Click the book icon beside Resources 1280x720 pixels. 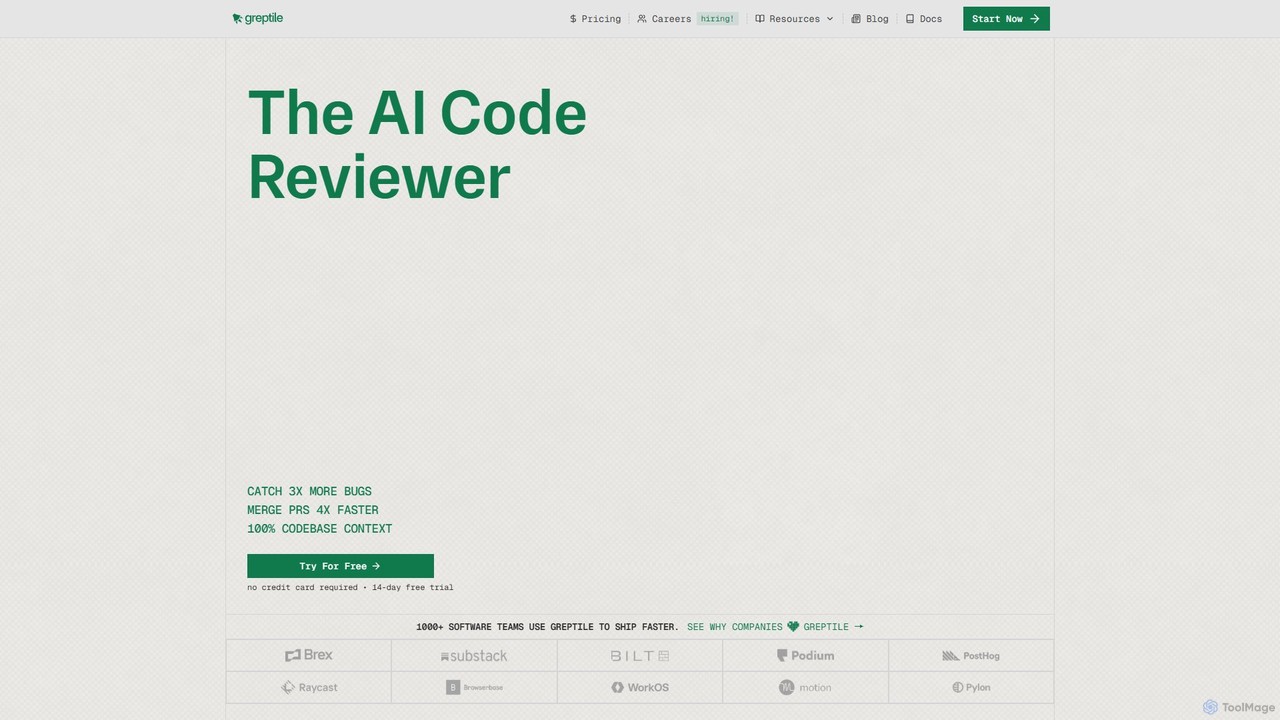(760, 19)
